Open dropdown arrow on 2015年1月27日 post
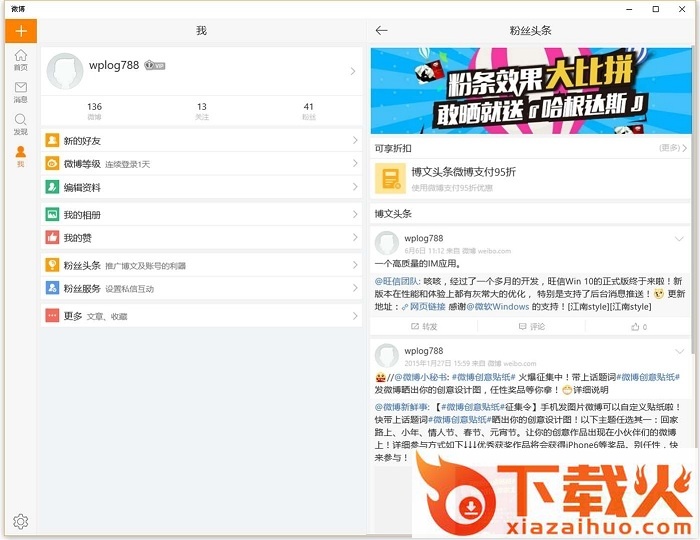This screenshot has height=540, width=700. pyautogui.click(x=679, y=352)
